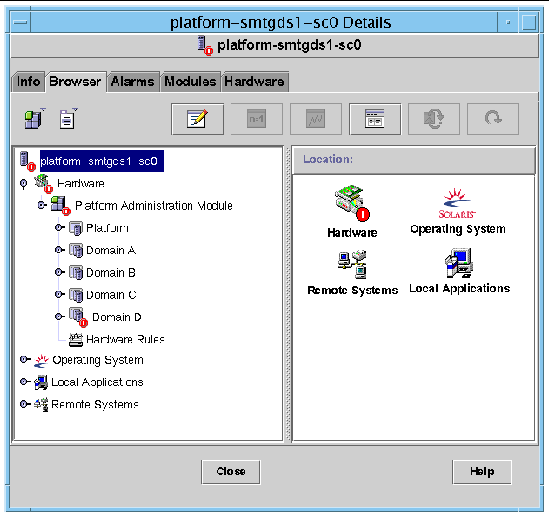Image resolution: width=549 pixels, height=516 pixels.
Task: Expand the Domain D tree node
Action: coord(60,316)
